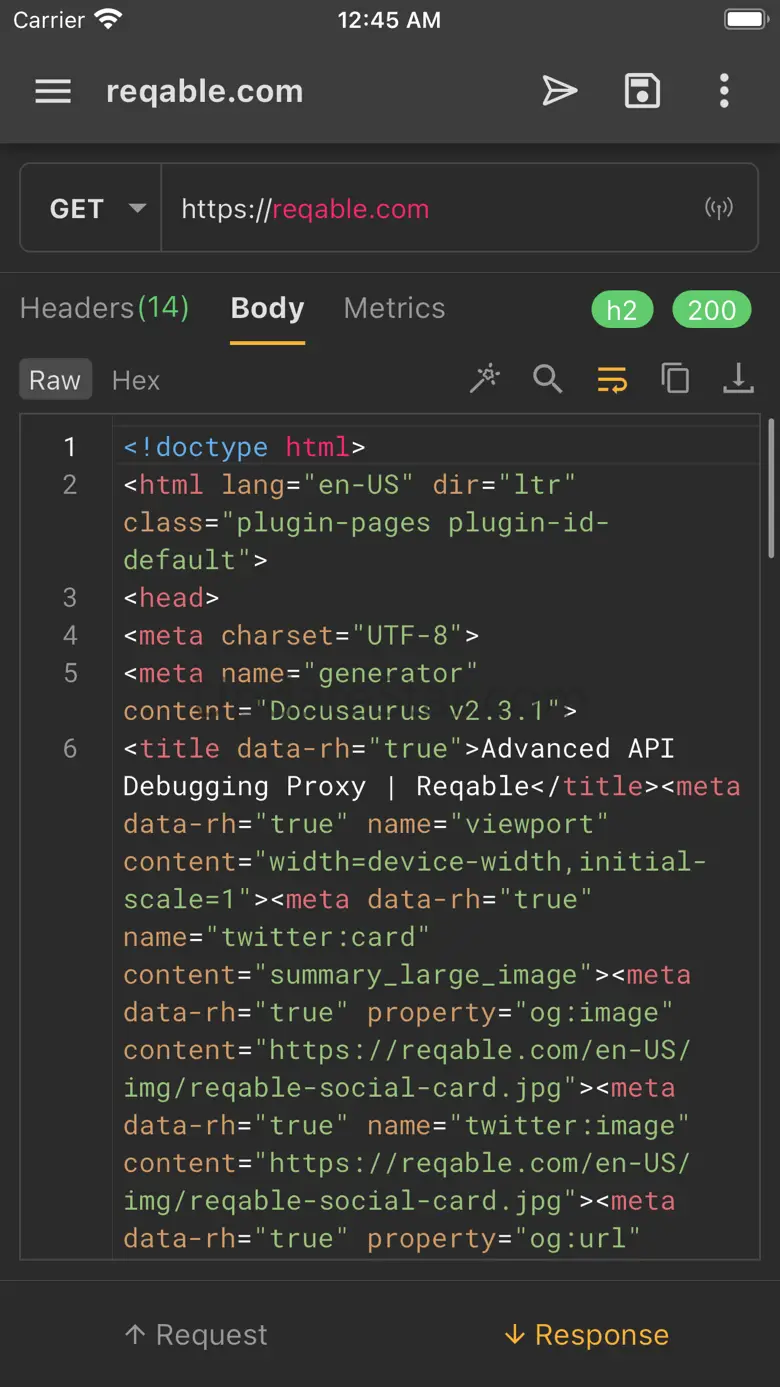Copy the response body to clipboard
Viewport: 780px width, 1387px height.
click(x=675, y=380)
